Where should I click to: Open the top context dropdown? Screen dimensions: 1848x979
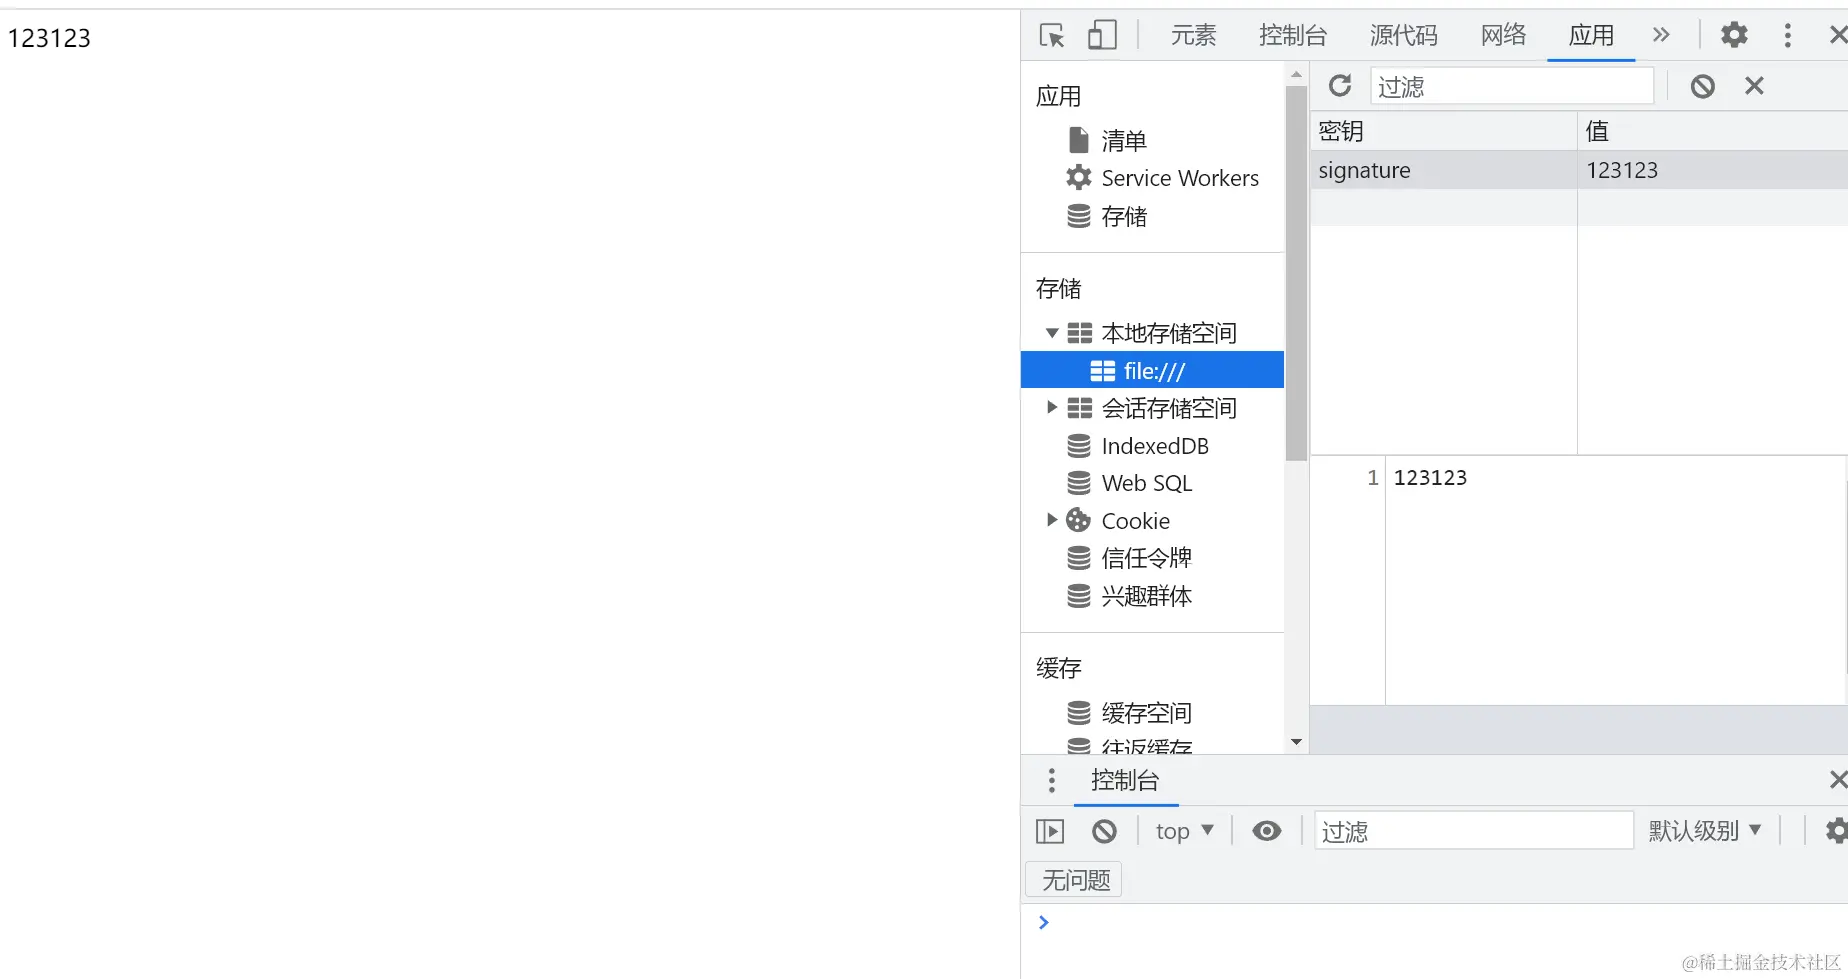(x=1185, y=831)
